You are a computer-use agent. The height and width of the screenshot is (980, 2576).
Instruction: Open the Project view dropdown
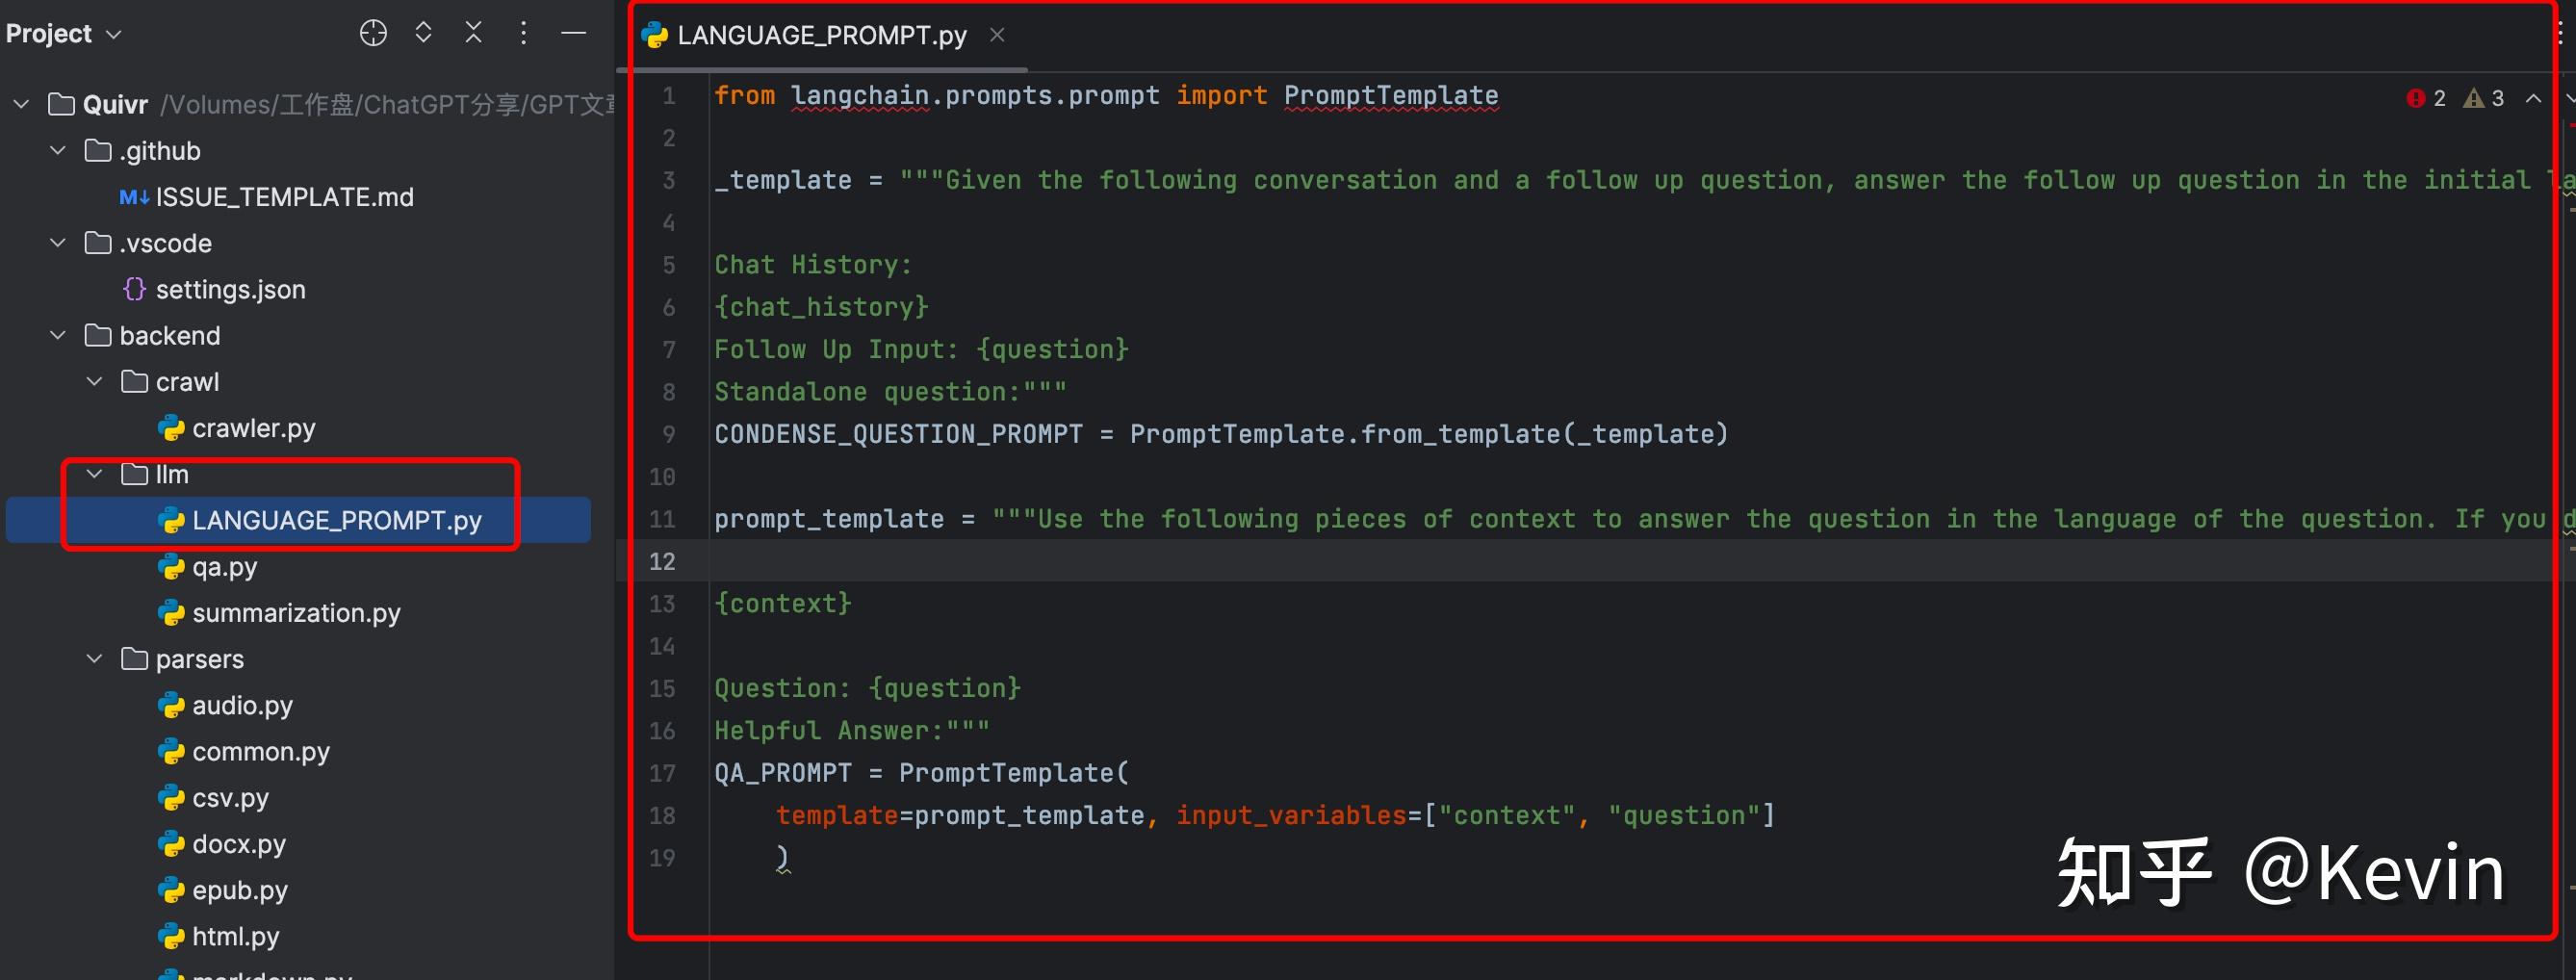[64, 34]
